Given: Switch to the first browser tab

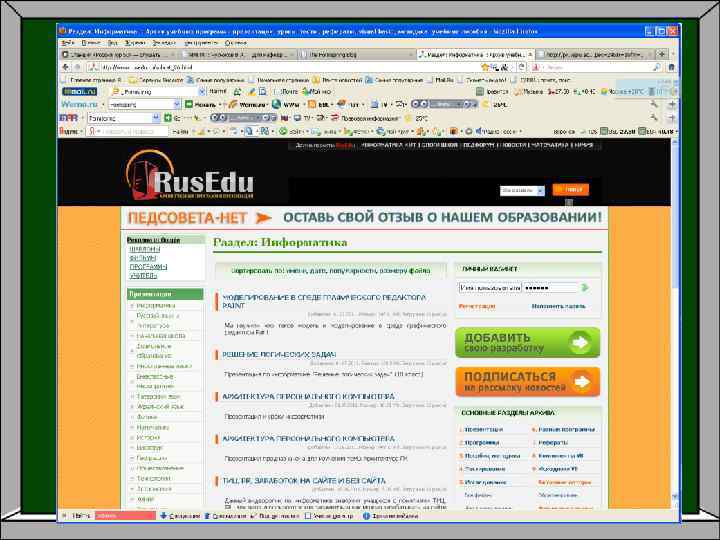Looking at the screenshot, I should (118, 54).
